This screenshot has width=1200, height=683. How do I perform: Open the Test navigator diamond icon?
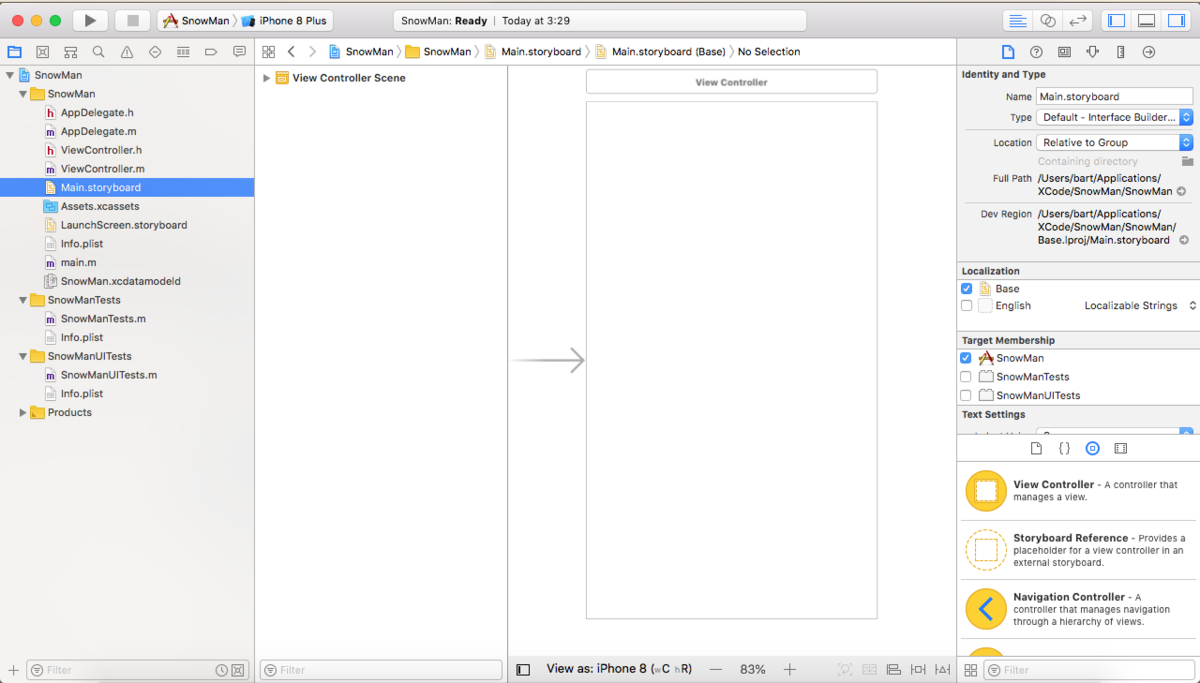point(154,51)
